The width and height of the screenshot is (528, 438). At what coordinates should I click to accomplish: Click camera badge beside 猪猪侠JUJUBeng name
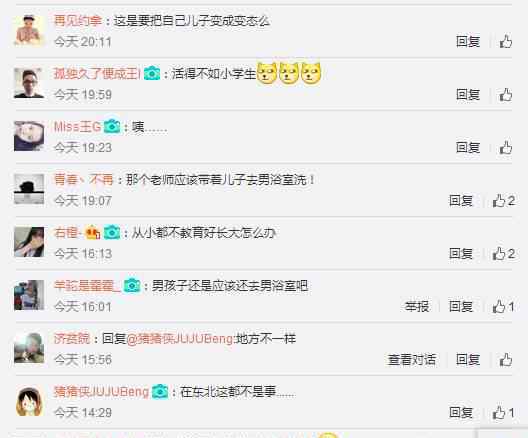[x=160, y=391]
